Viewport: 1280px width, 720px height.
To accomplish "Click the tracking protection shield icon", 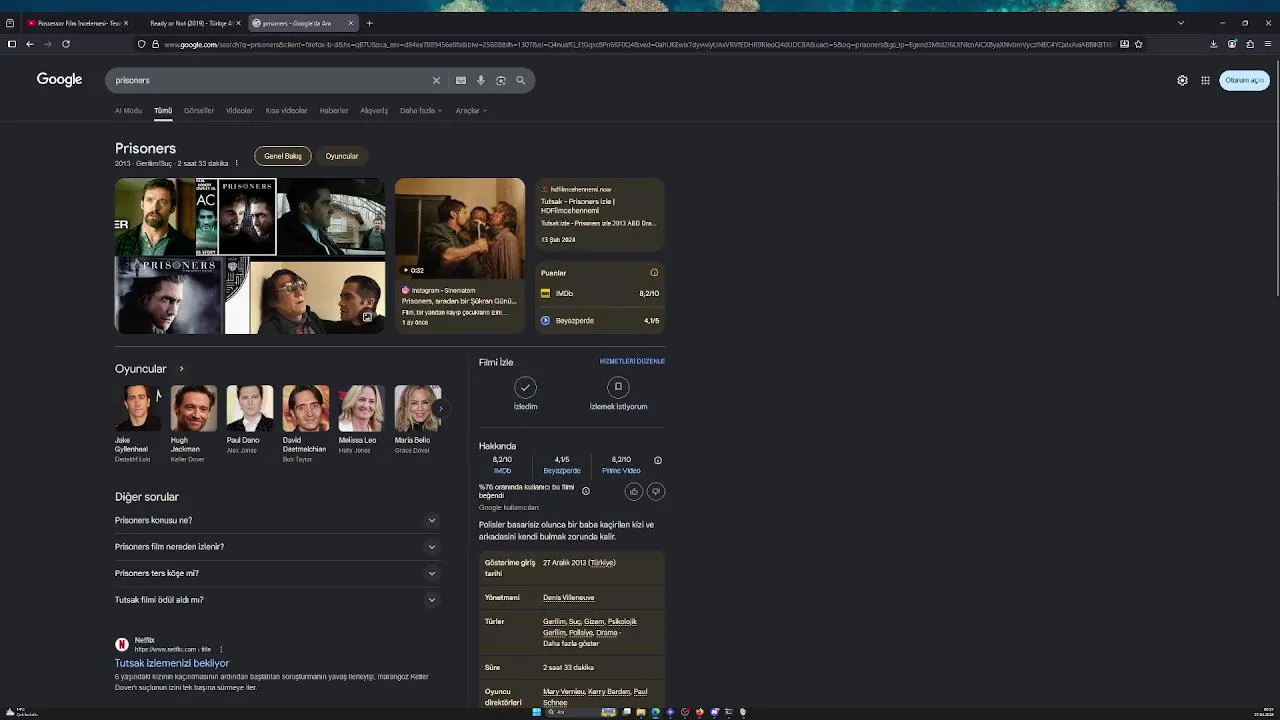I will point(141,44).
